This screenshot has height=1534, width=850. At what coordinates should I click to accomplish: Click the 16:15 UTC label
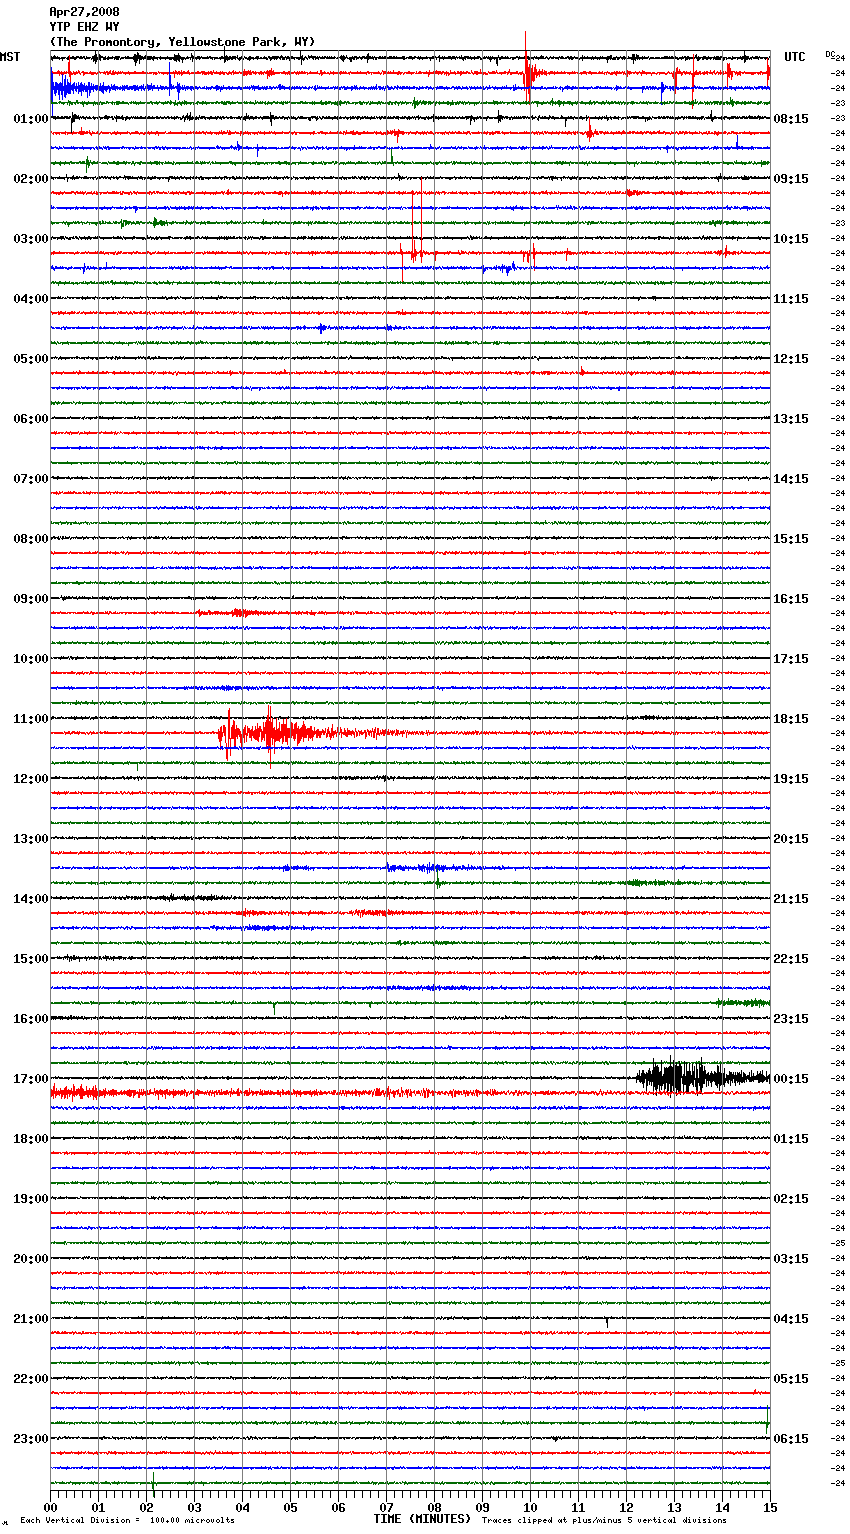point(791,599)
